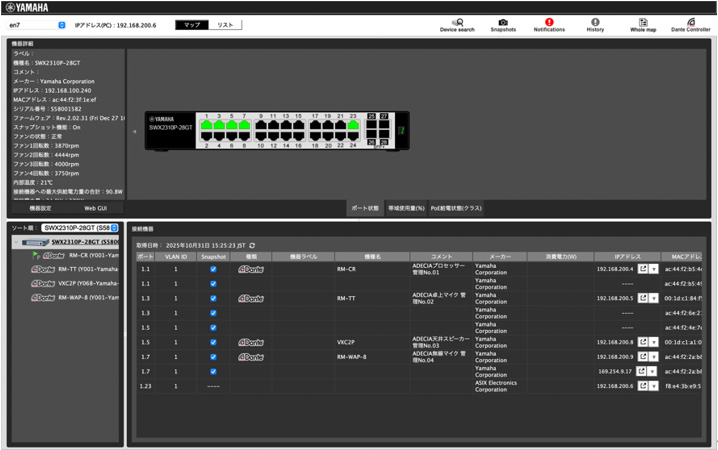This screenshot has height=450, width=718.
Task: Refresh the connected devices timestamp
Action: pyautogui.click(x=252, y=245)
